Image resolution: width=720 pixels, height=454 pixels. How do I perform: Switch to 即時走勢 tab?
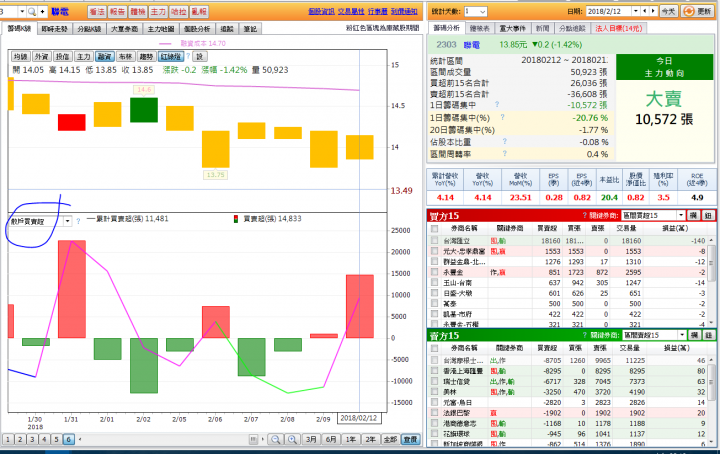click(55, 29)
